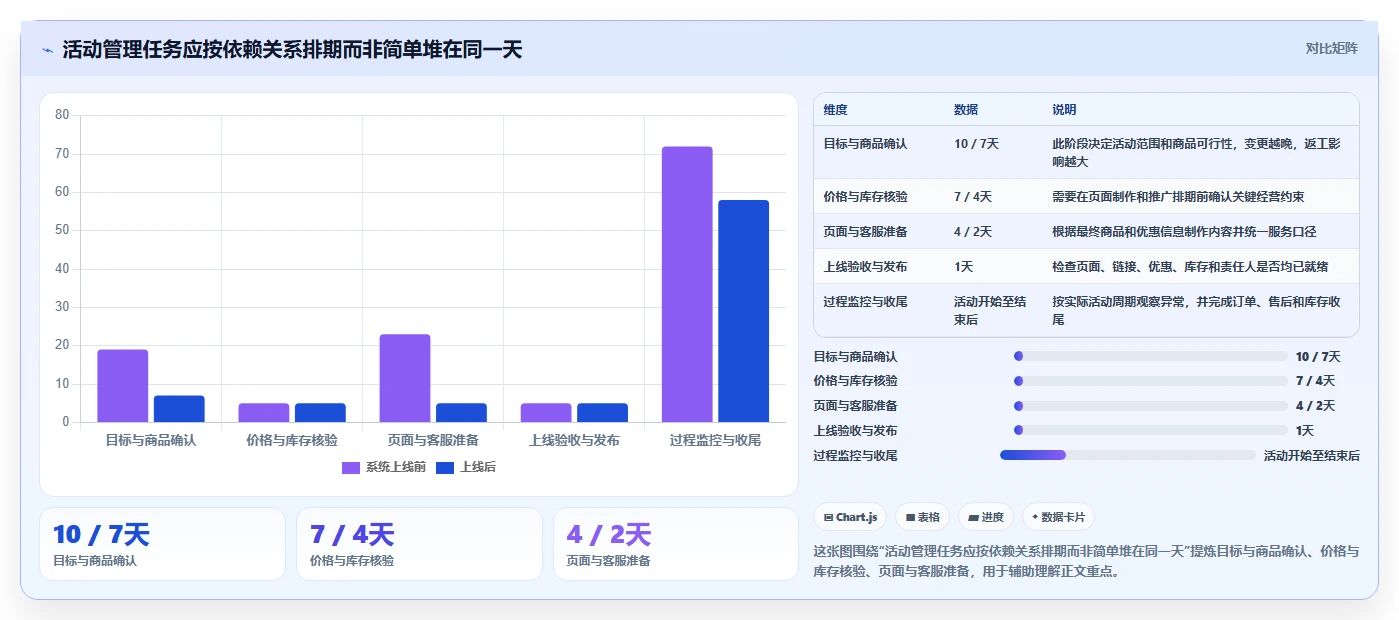Screen dimensions: 1399x620
Task: Click 过程监控与收尾 in the table's dimension column
Action: click(865, 302)
